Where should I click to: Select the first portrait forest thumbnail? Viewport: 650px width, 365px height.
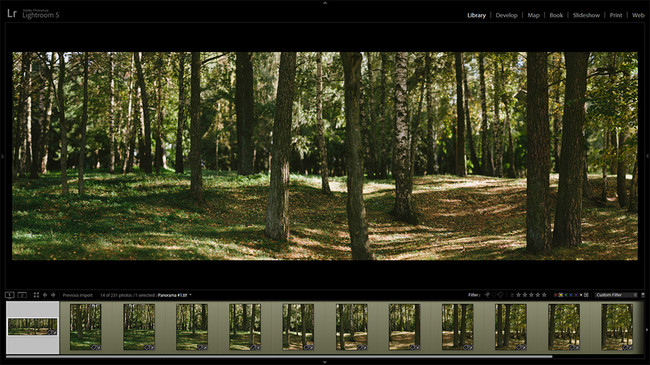pos(85,327)
